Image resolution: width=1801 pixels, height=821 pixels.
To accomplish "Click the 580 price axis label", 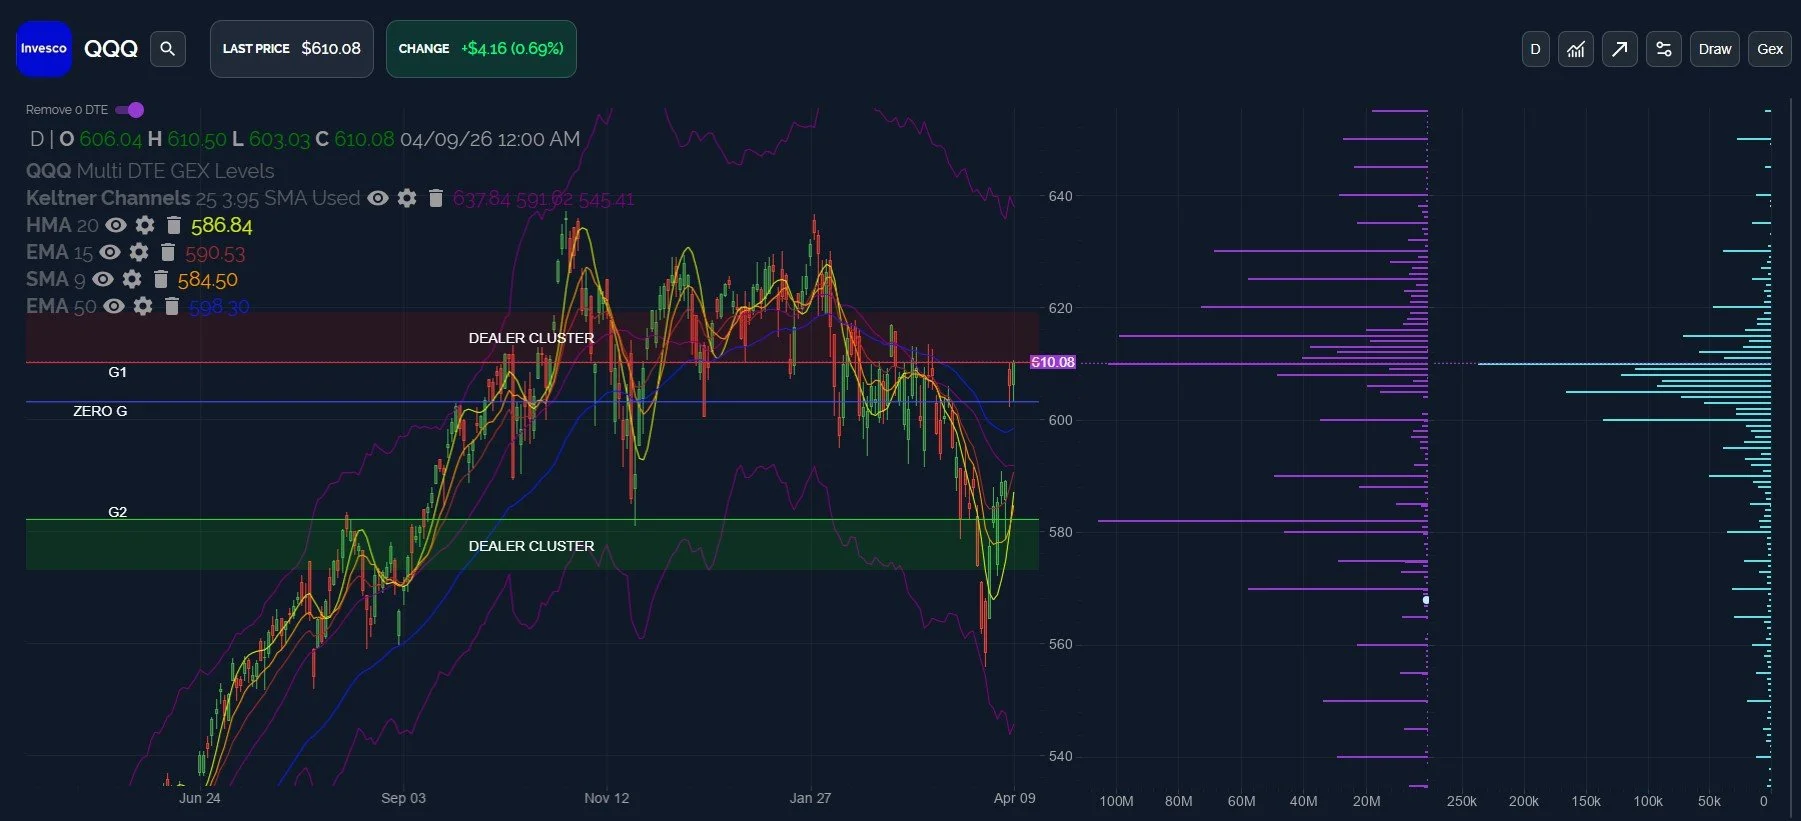I will 1060,532.
